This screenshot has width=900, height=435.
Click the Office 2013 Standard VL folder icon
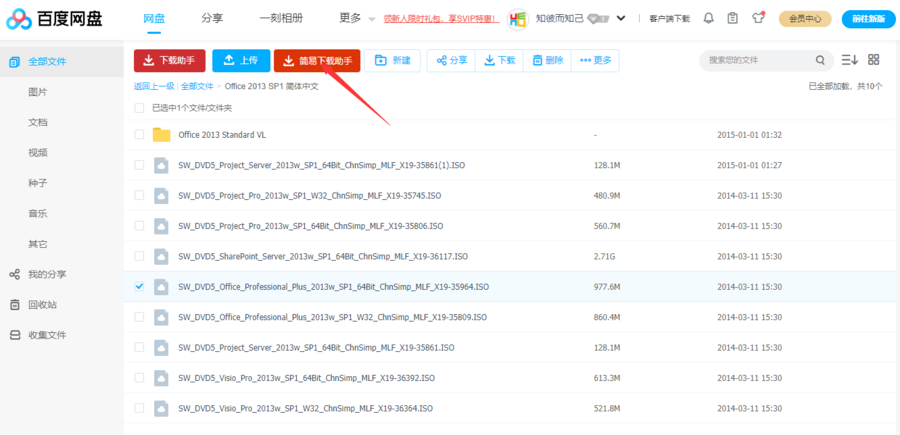[x=162, y=135]
